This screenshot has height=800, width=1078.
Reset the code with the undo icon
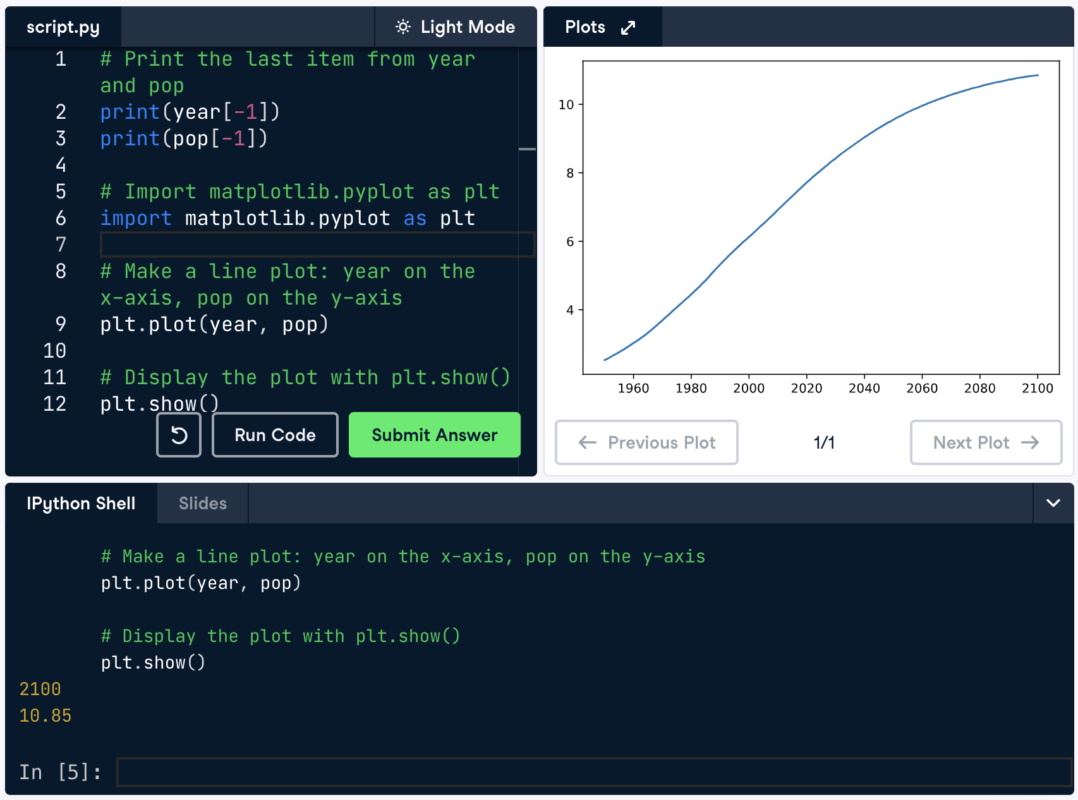coord(179,435)
